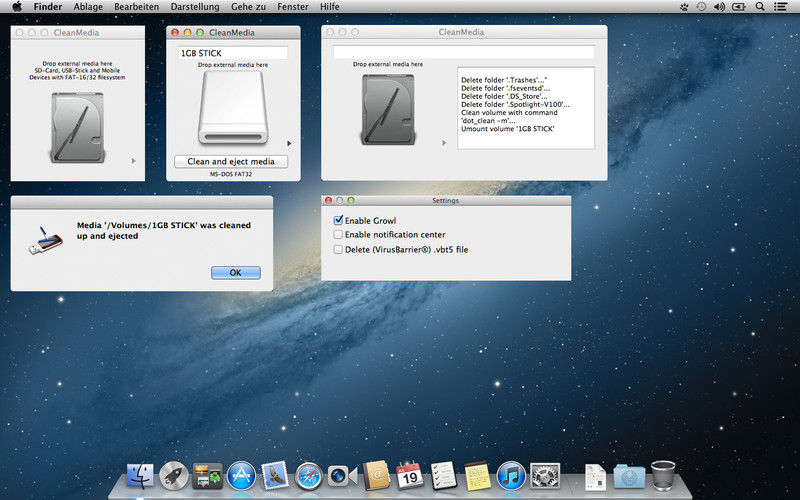Expand disclosure arrow in leftmost CleanMedia window
The image size is (800, 500).
click(133, 160)
